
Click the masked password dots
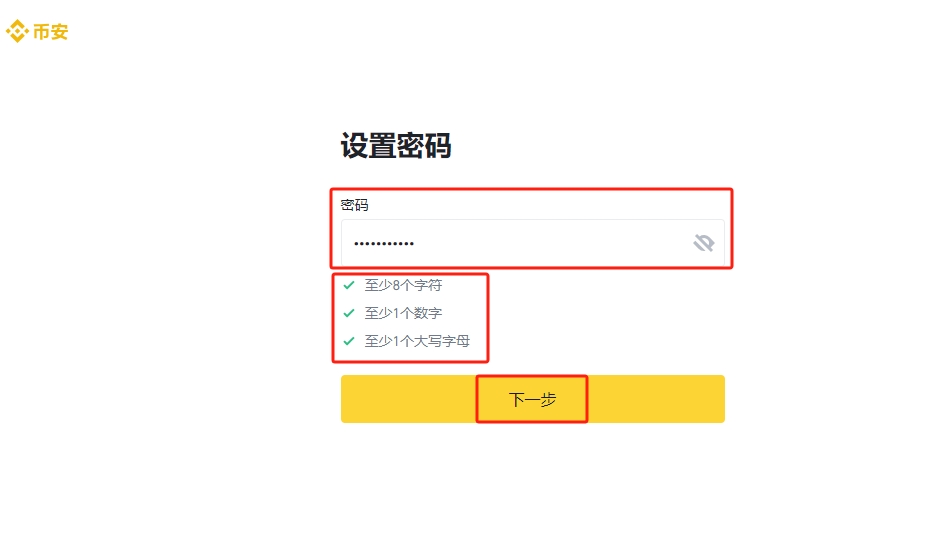[x=384, y=244]
